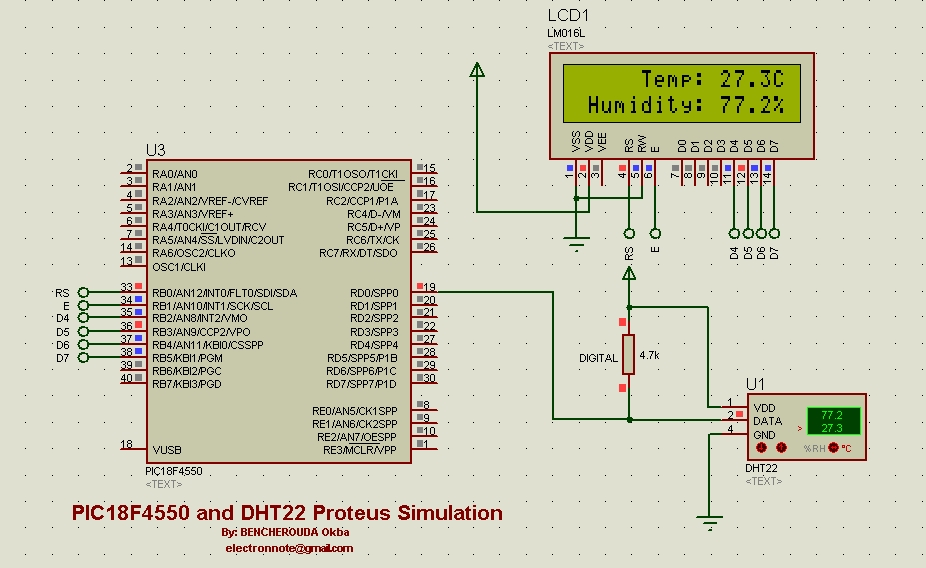The width and height of the screenshot is (926, 568).
Task: Click the U3 reference label
Action: pos(155,151)
